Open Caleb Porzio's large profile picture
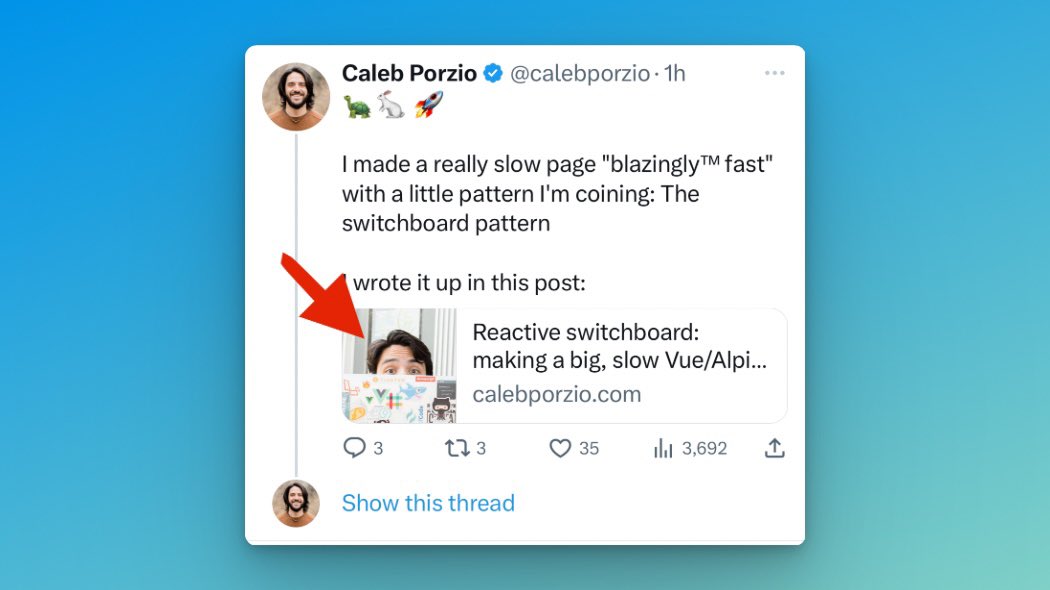 tap(296, 97)
